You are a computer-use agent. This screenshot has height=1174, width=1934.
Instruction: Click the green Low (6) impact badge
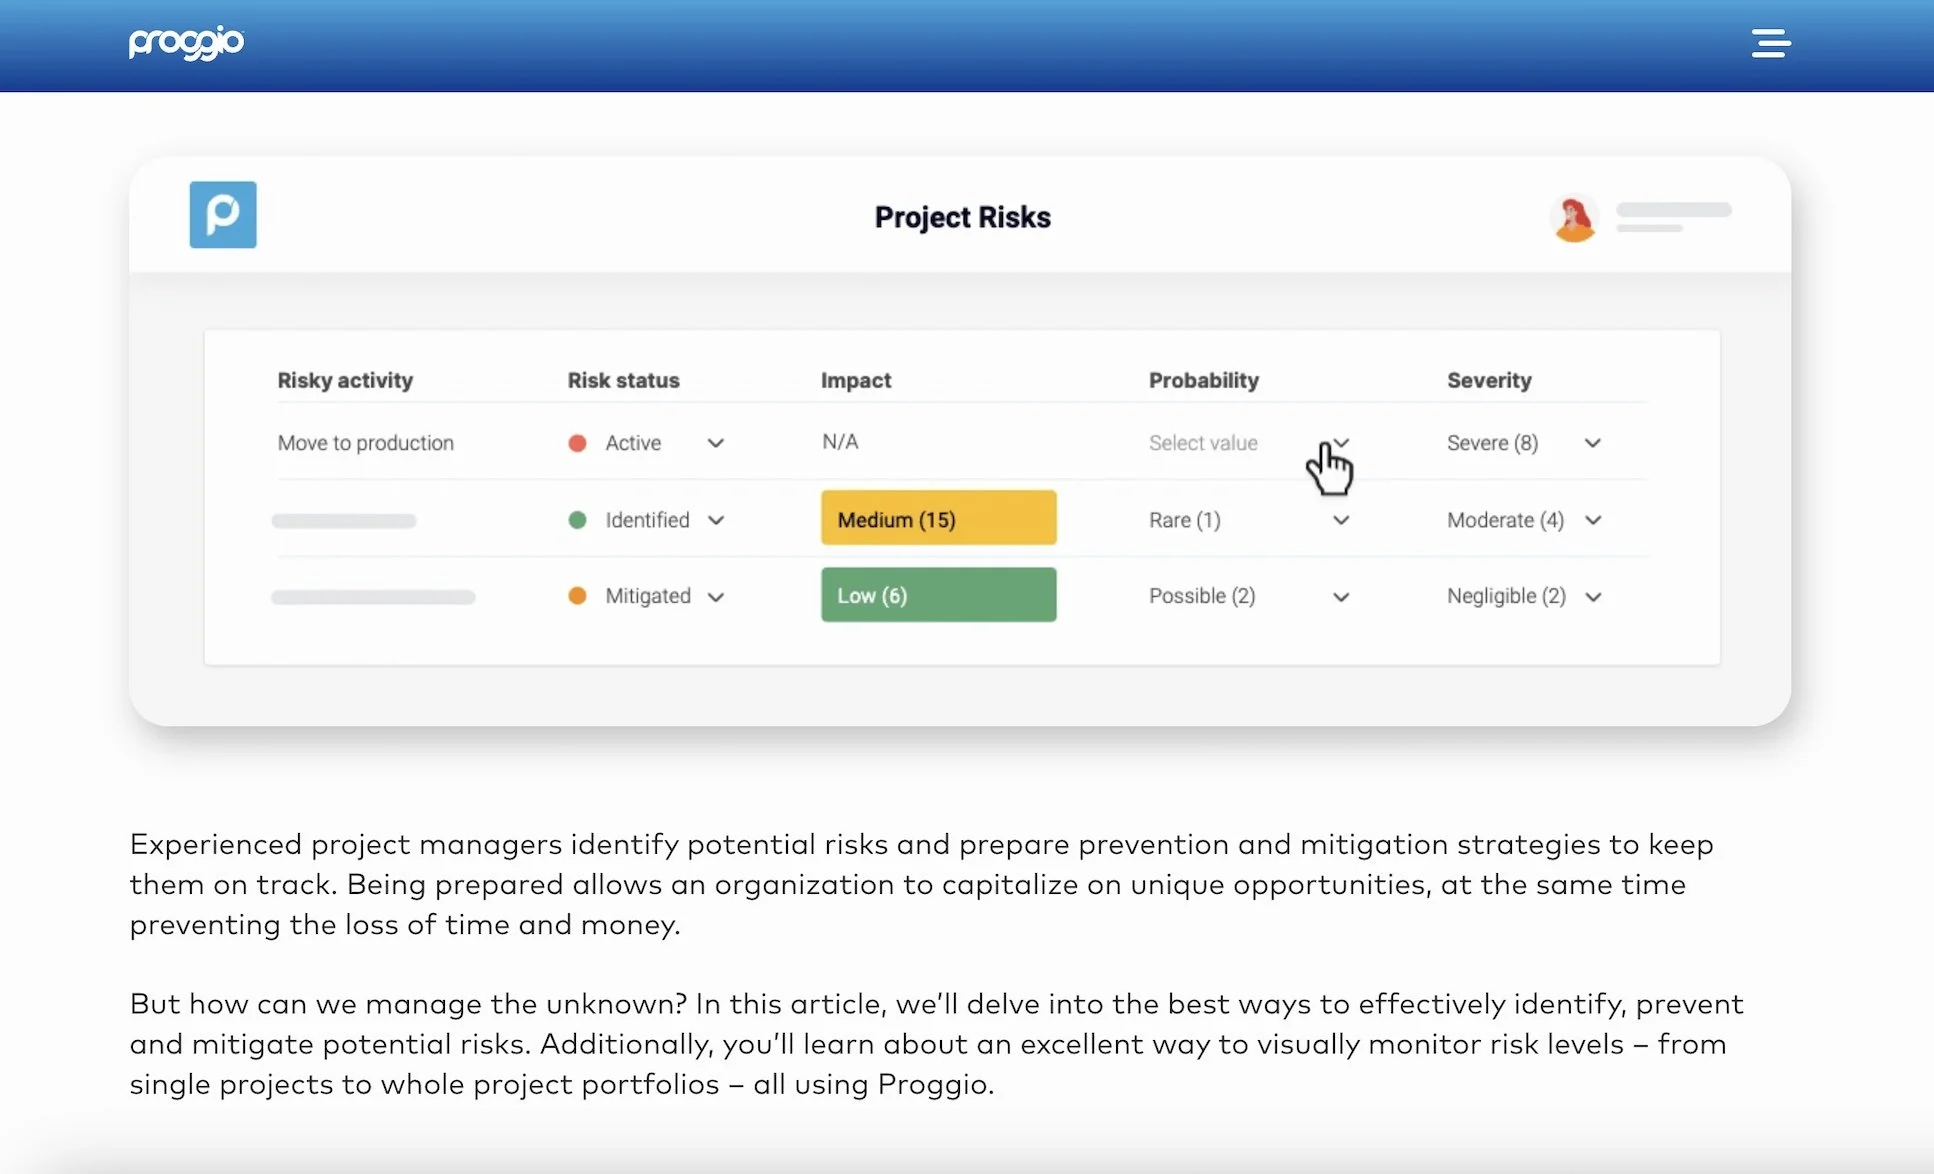[938, 595]
